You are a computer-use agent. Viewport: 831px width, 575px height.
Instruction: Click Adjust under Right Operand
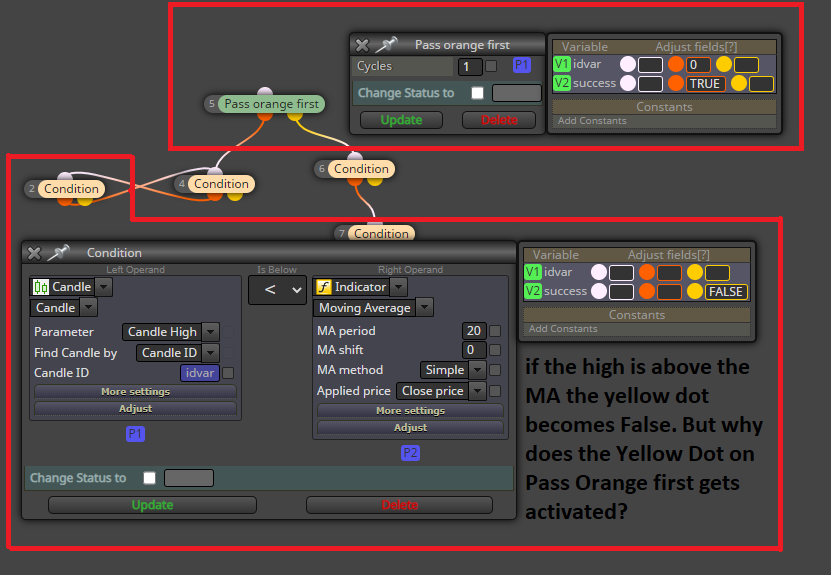[410, 428]
